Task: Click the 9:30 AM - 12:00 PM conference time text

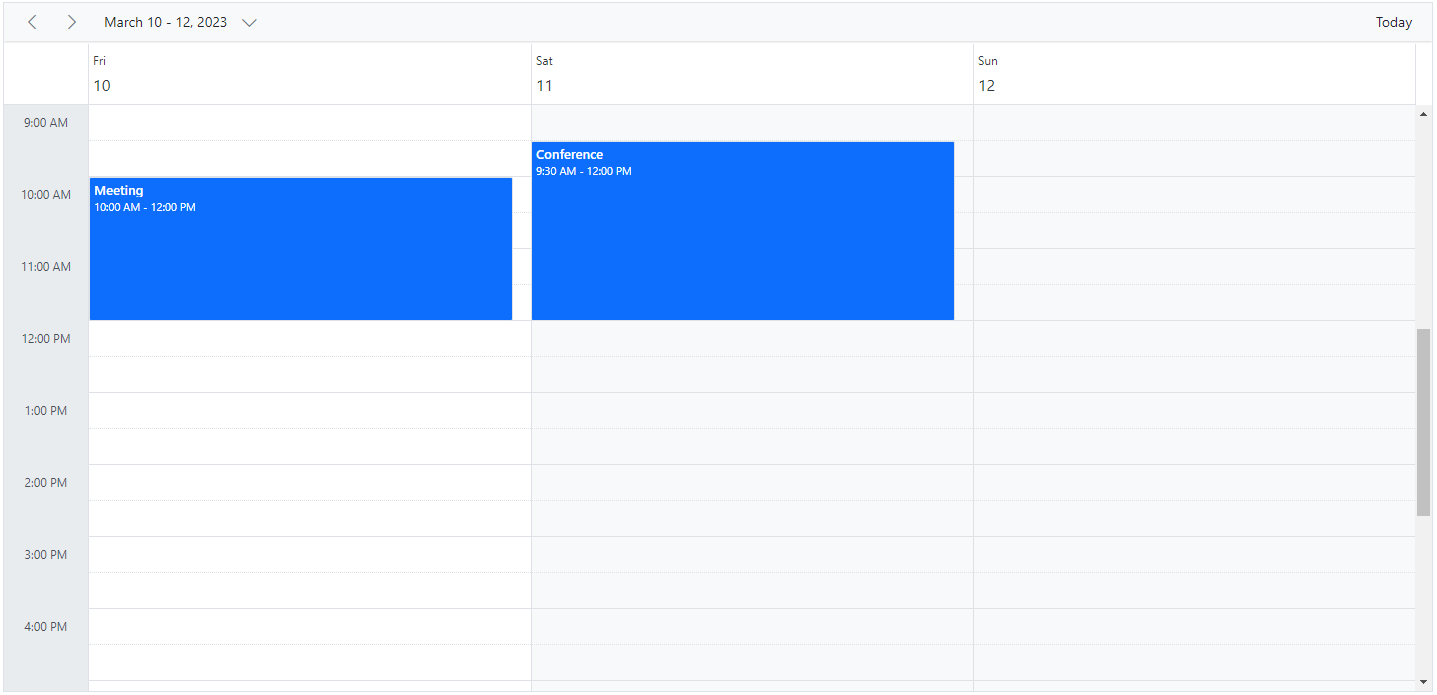Action: pyautogui.click(x=584, y=171)
